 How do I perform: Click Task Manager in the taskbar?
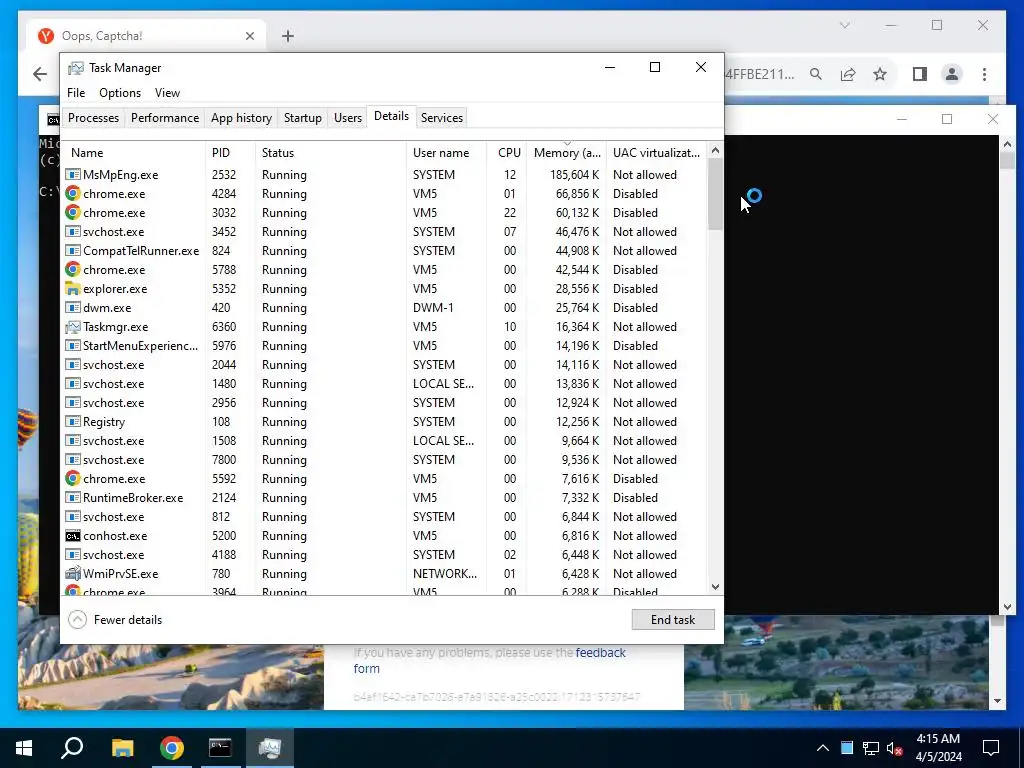269,748
